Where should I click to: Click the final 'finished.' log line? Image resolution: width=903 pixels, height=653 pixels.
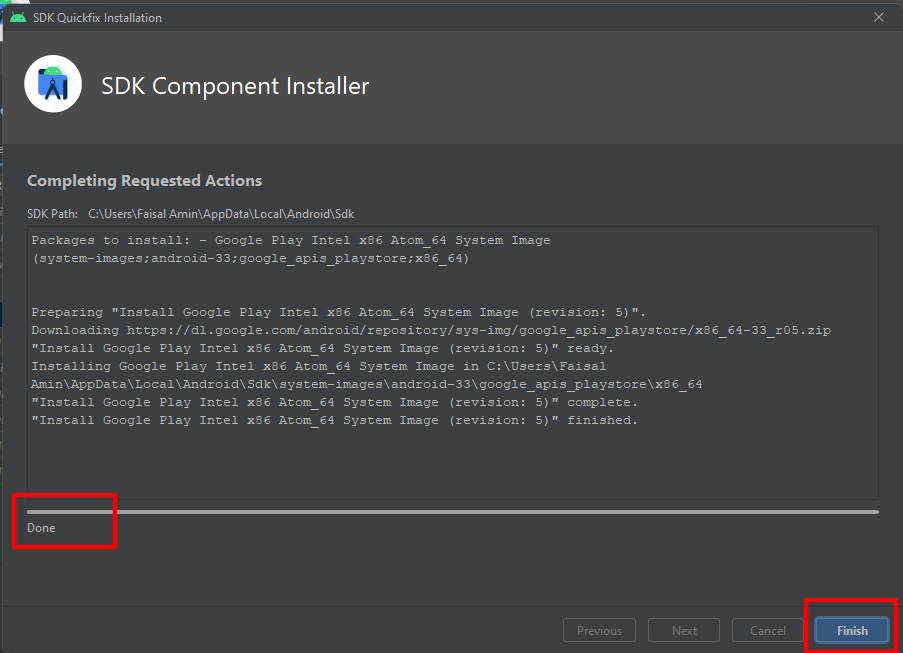335,420
